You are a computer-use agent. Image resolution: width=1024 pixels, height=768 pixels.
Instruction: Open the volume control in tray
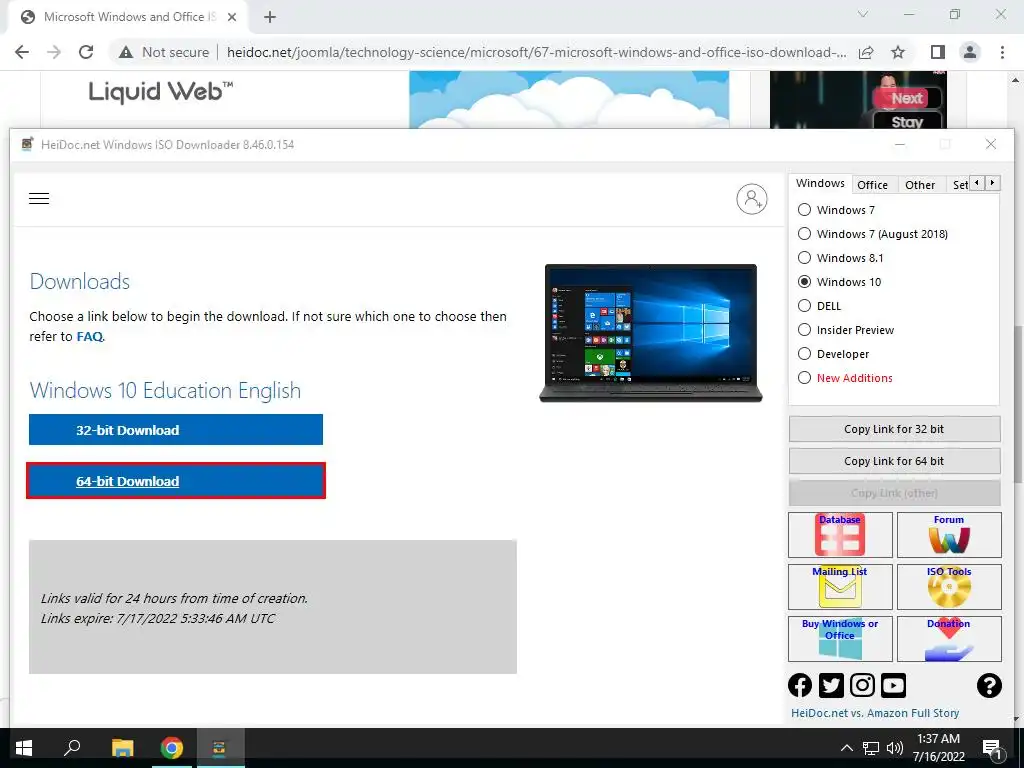pos(895,748)
